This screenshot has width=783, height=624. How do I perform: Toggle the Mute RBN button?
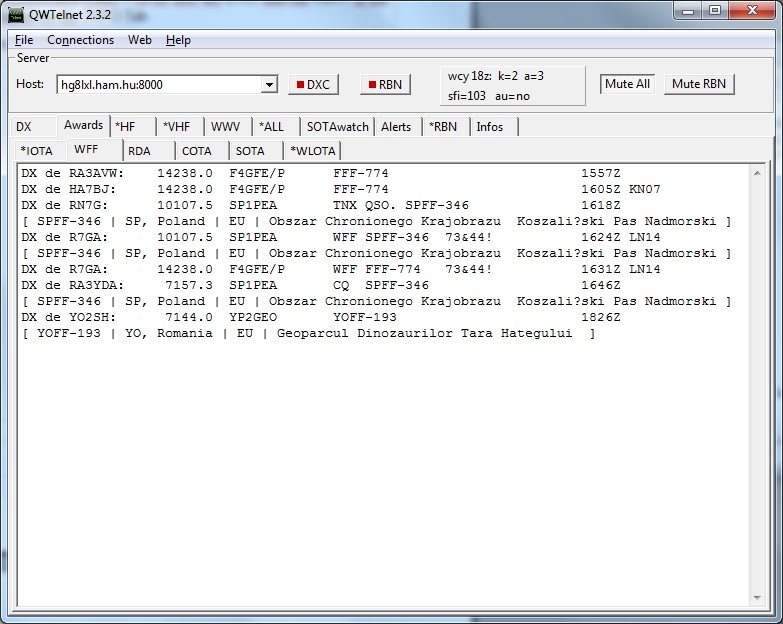[699, 84]
